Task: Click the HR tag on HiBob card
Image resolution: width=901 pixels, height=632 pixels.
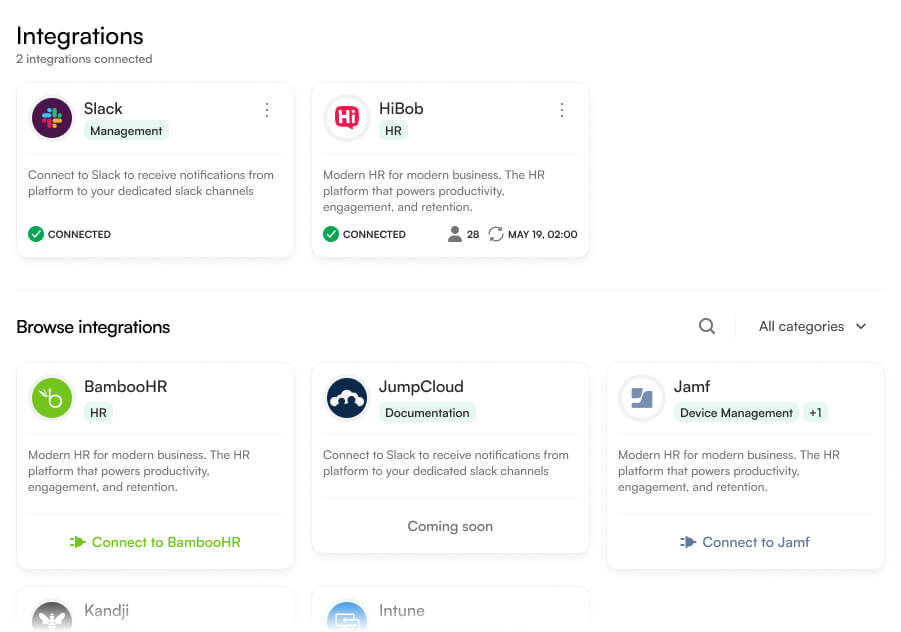Action: (x=393, y=131)
